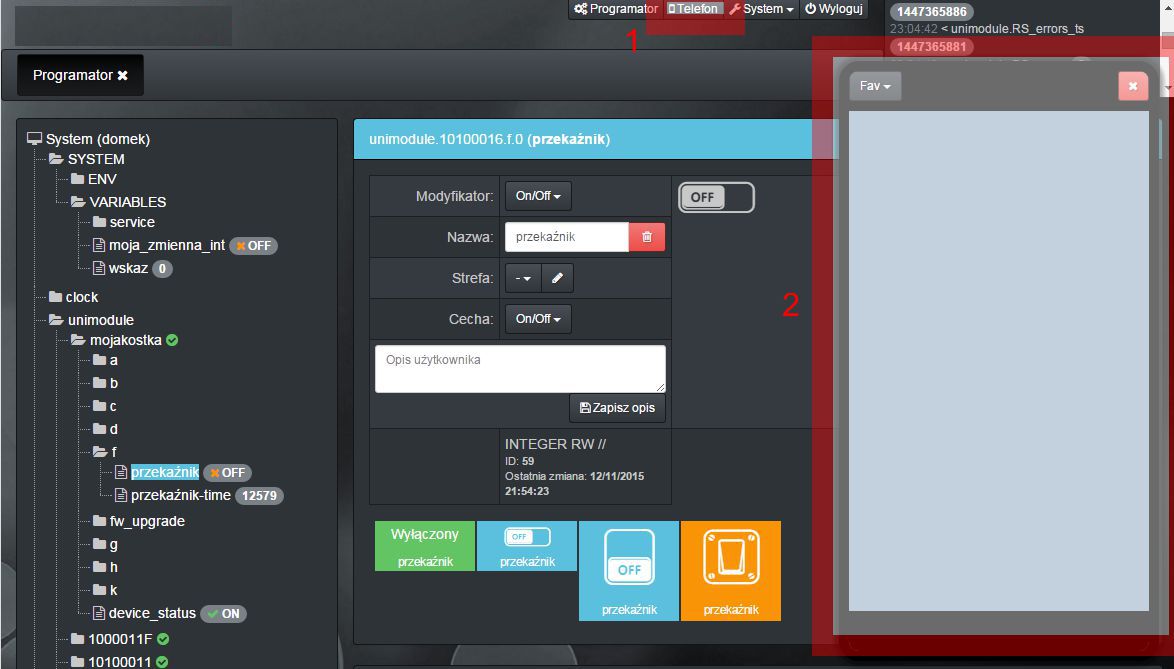Close the phone preview with pink X
1174x669 pixels.
coord(1132,86)
